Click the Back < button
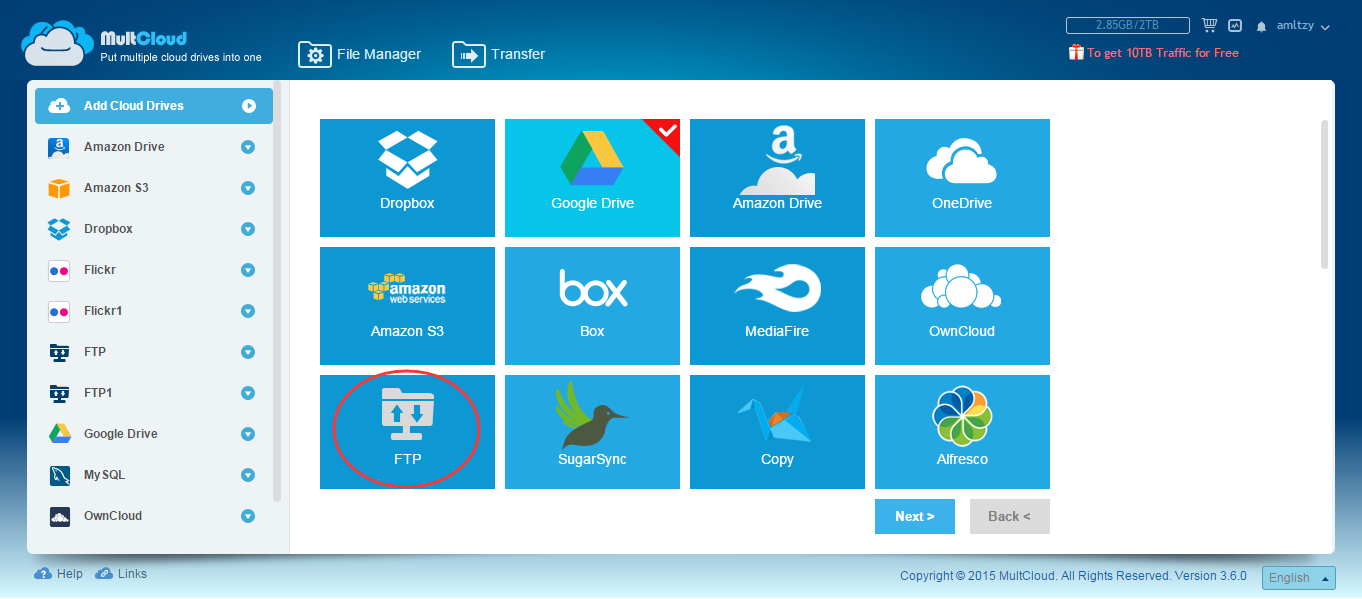The image size is (1362, 599). coord(1010,516)
